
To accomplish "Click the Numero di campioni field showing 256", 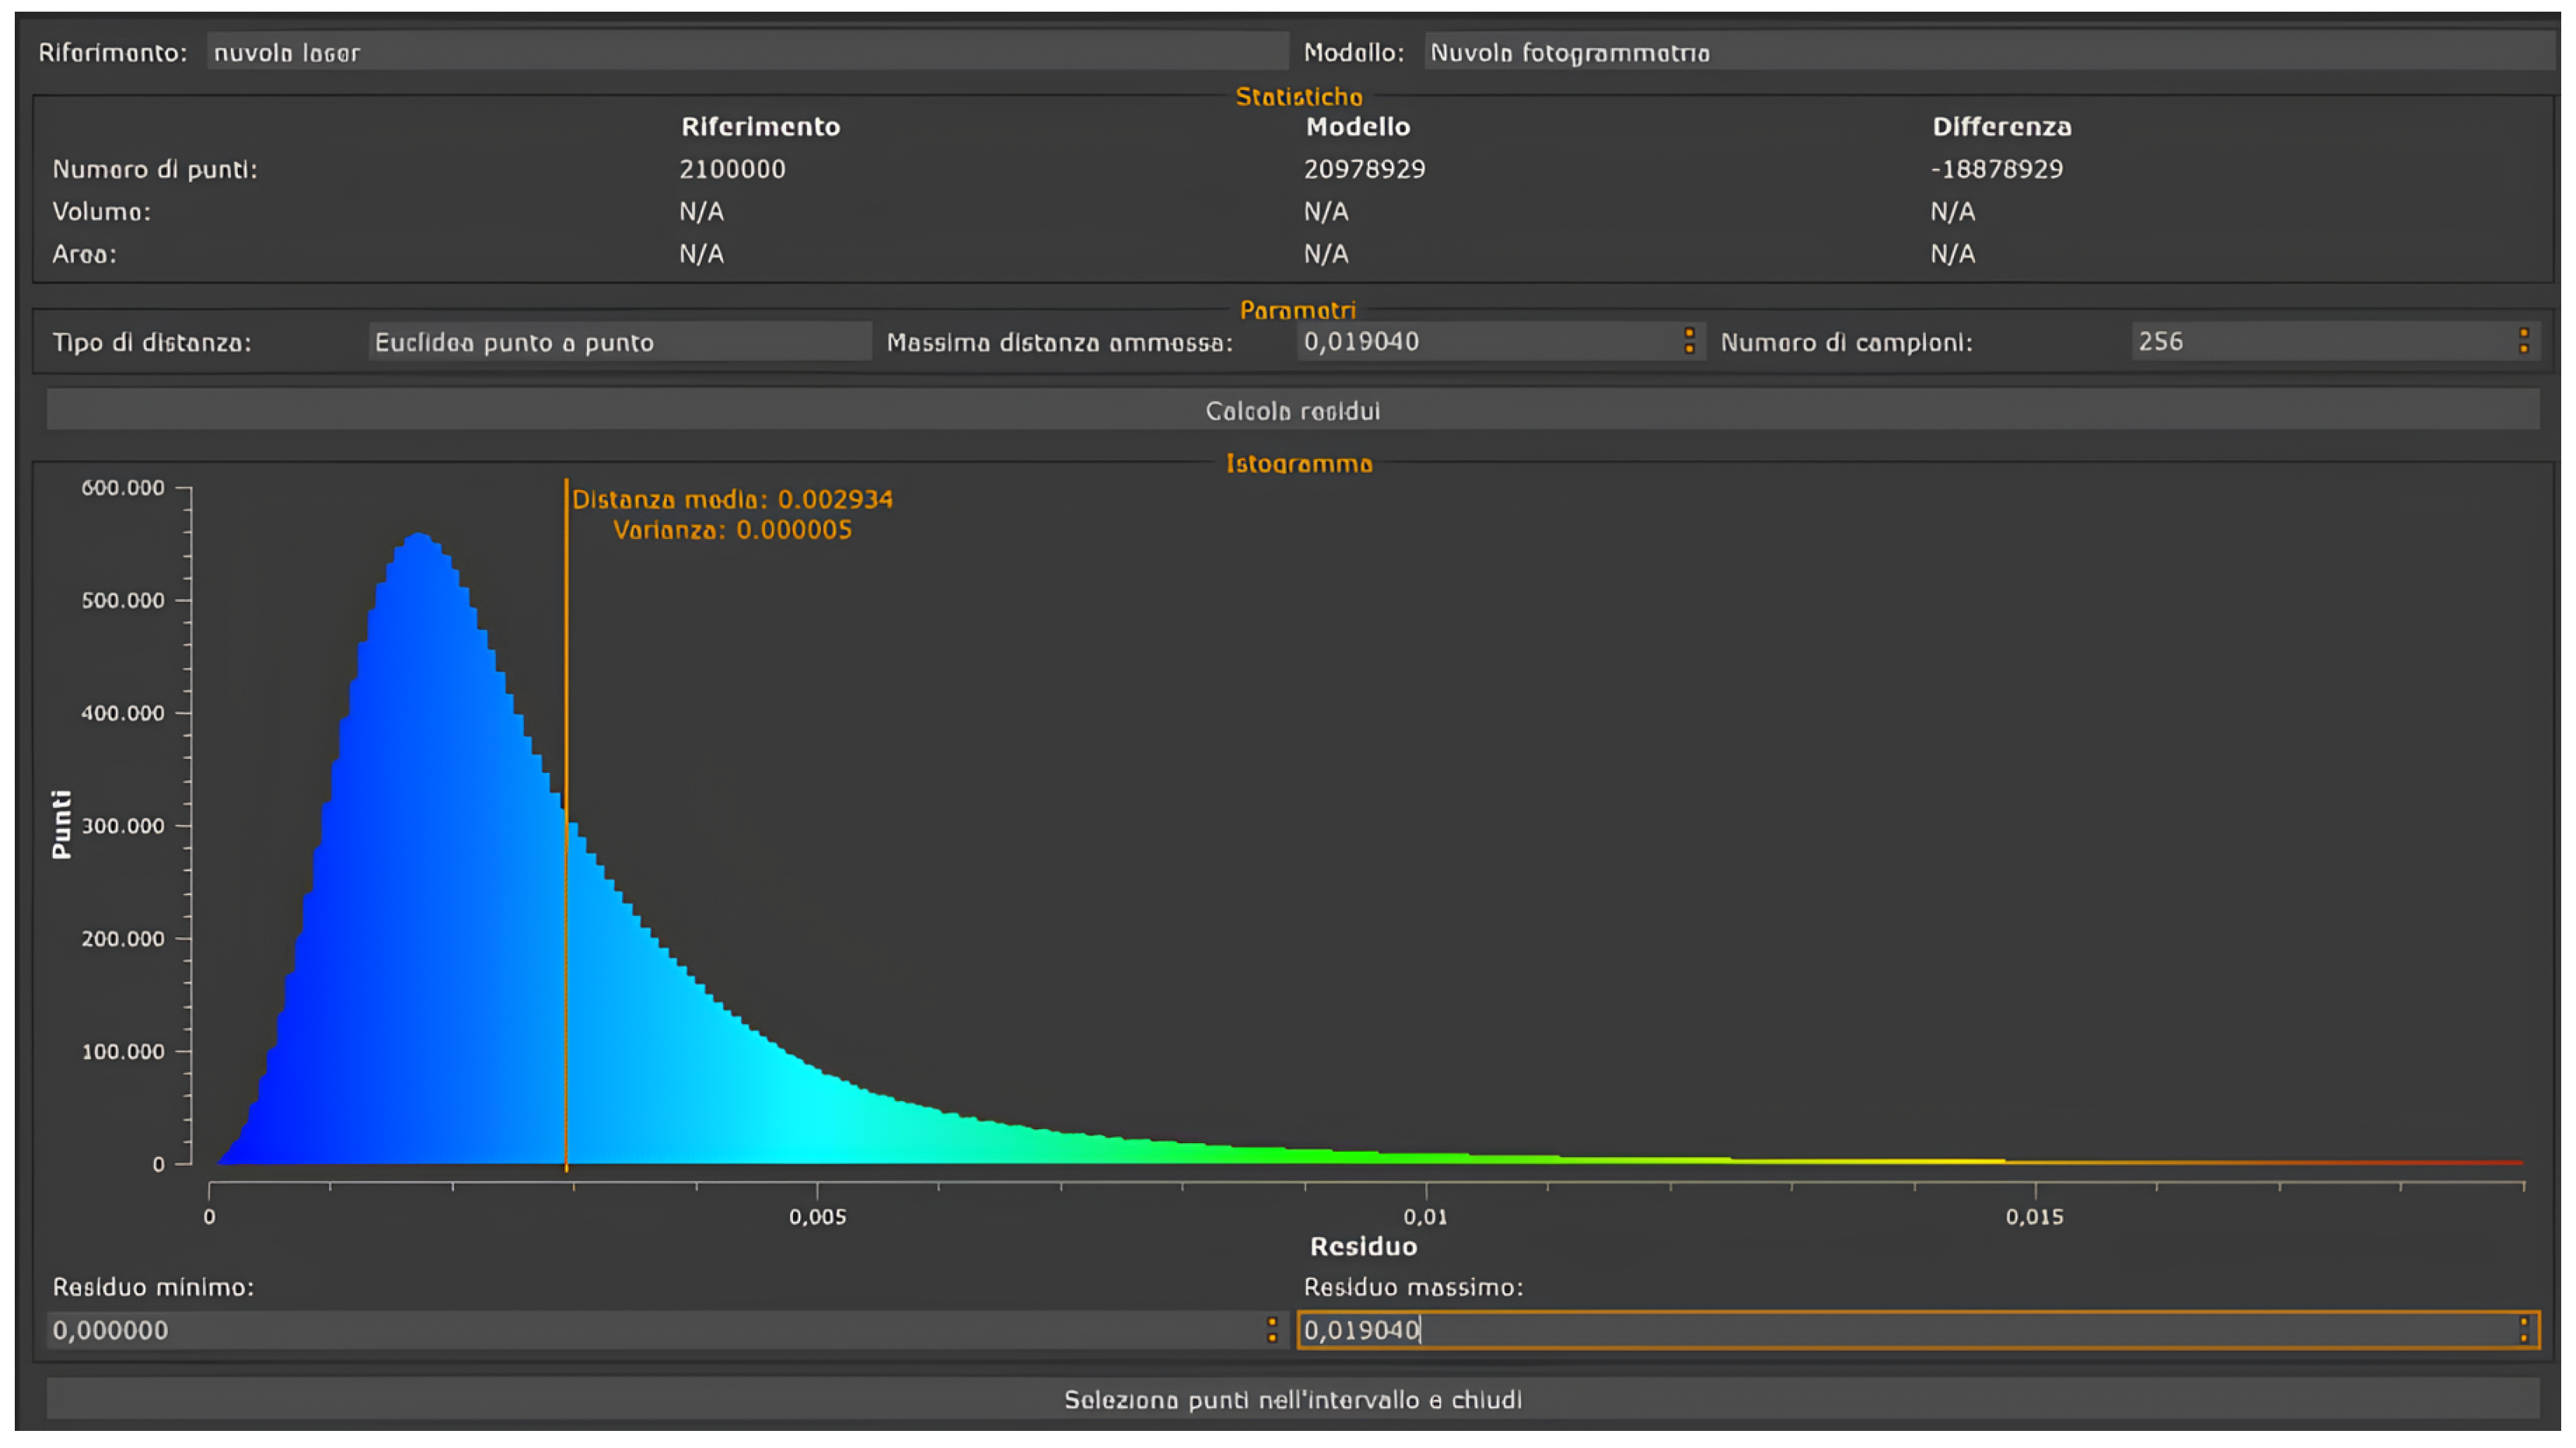I will pyautogui.click(x=2320, y=342).
